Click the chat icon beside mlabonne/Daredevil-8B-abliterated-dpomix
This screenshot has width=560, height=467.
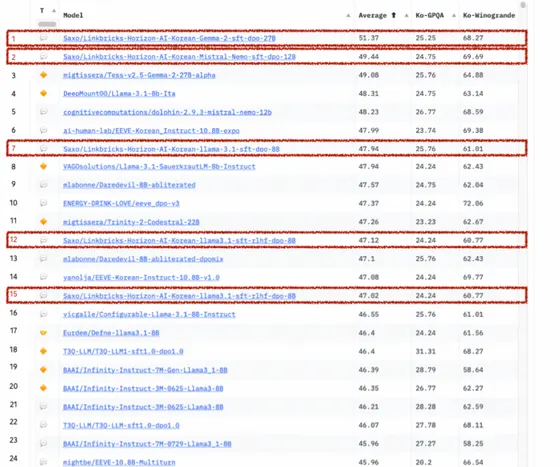pos(44,258)
